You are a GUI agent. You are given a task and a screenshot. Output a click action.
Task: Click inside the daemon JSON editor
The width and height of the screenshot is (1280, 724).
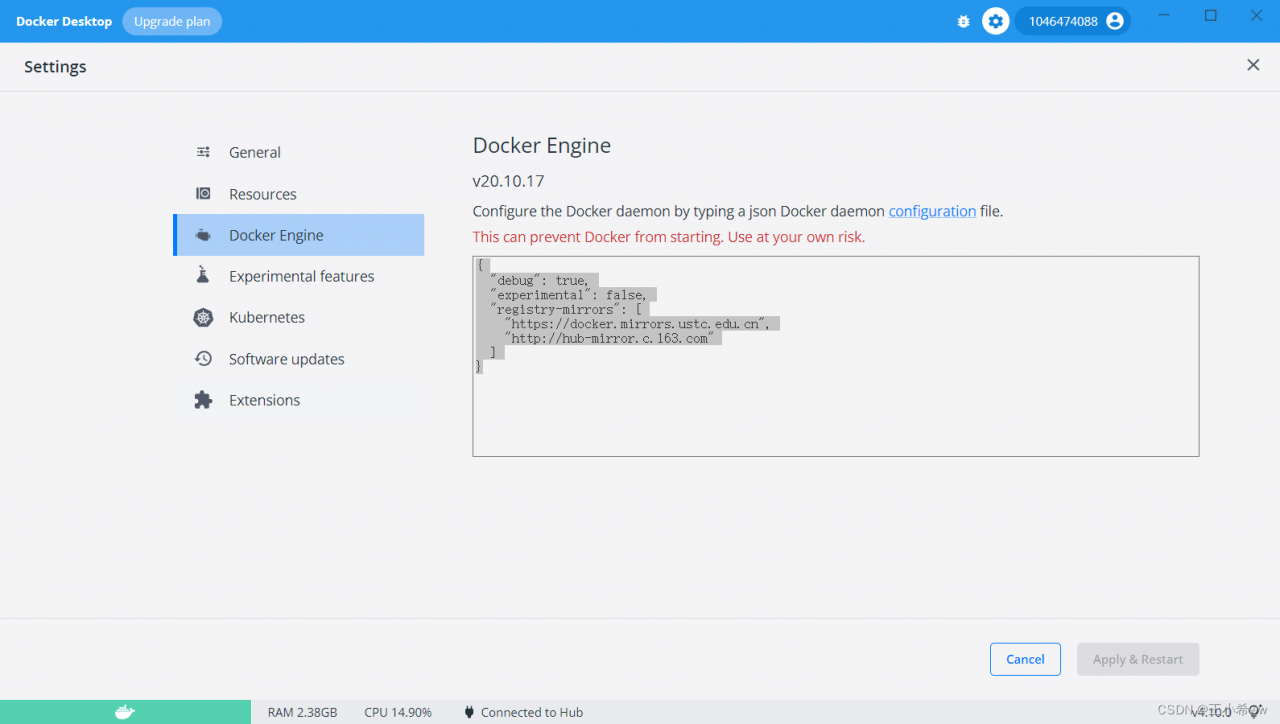pyautogui.click(x=835, y=410)
